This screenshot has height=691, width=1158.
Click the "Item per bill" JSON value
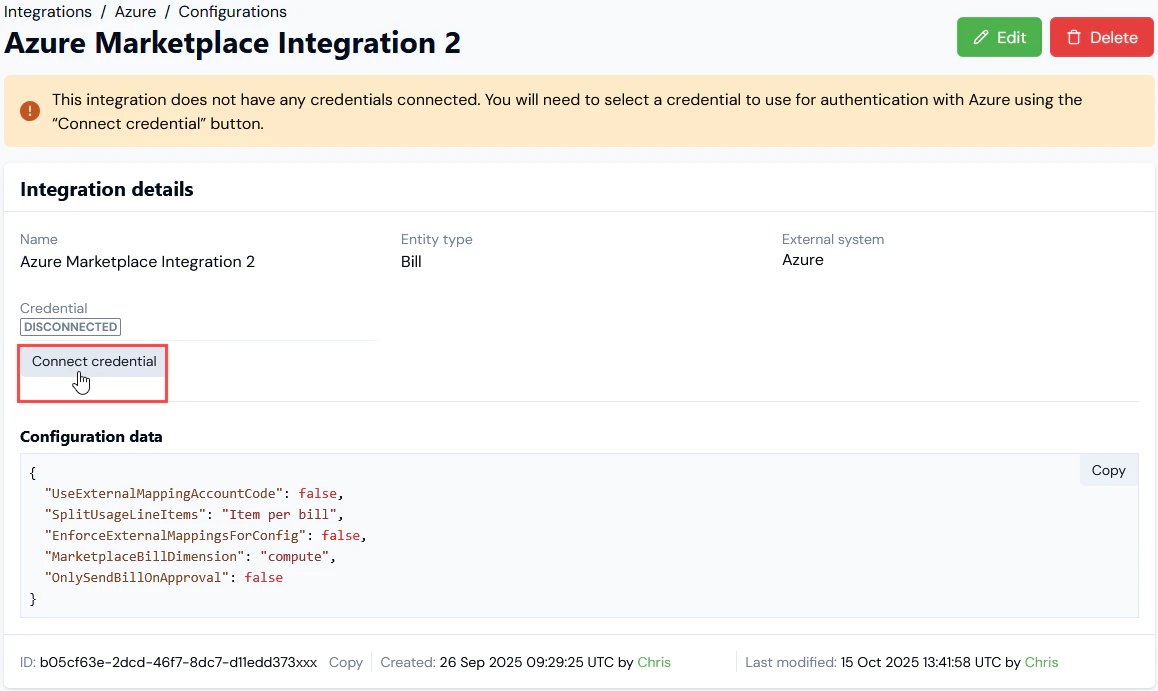point(279,514)
